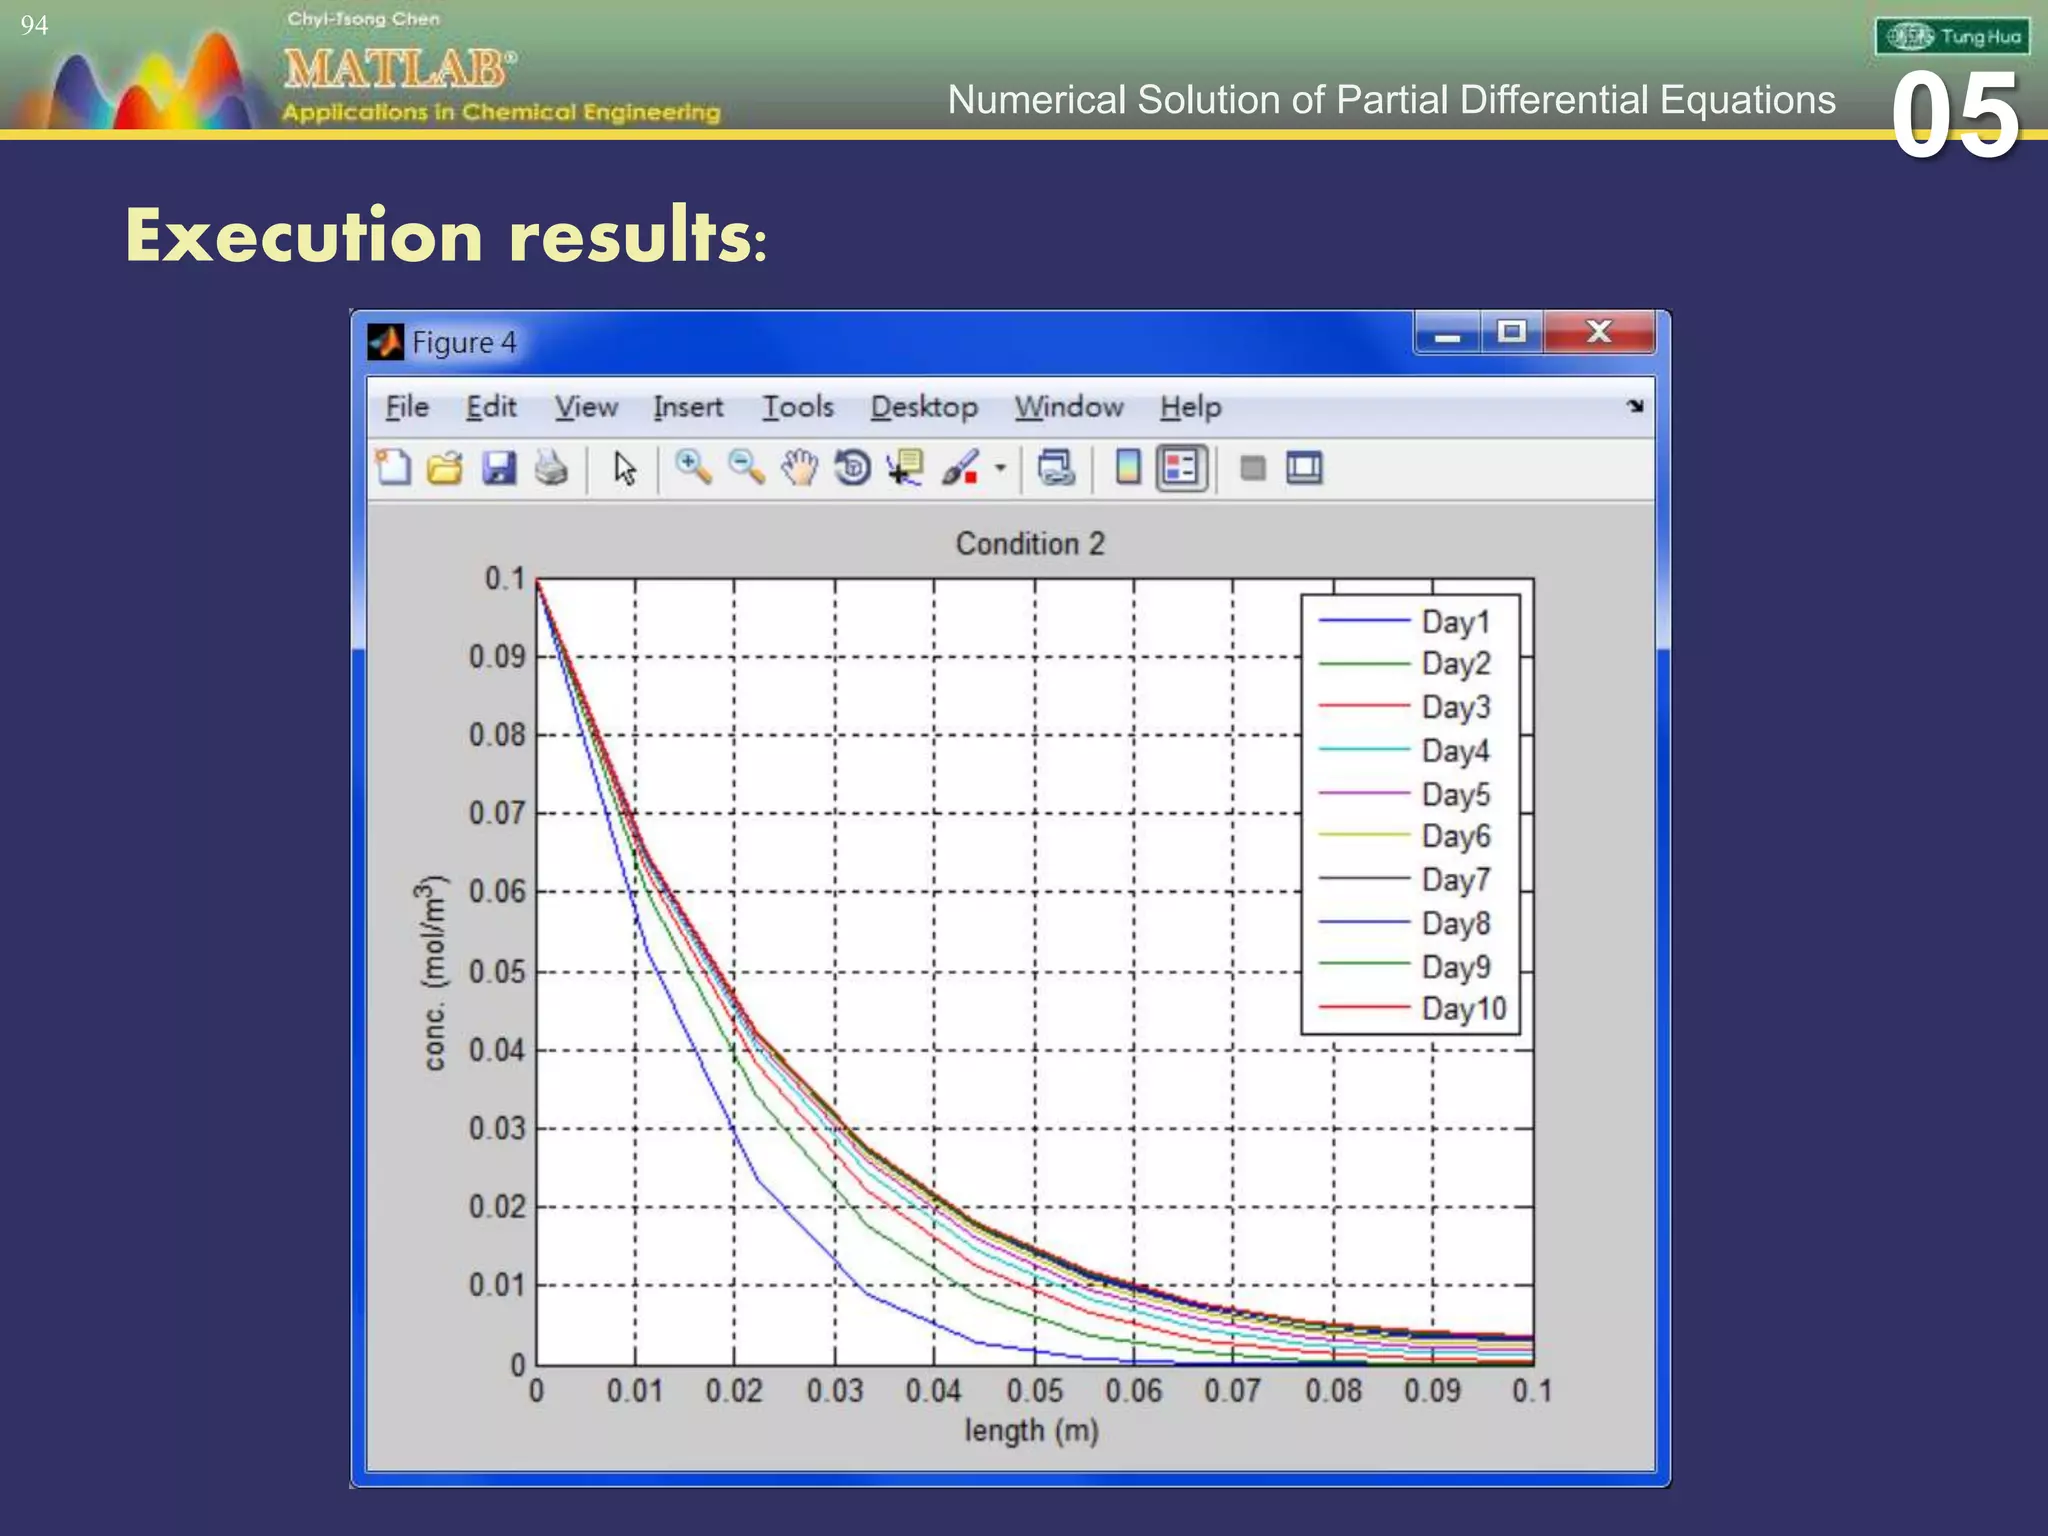Save the figure with the floppy disk icon
This screenshot has height=1536, width=2048.
coord(499,467)
